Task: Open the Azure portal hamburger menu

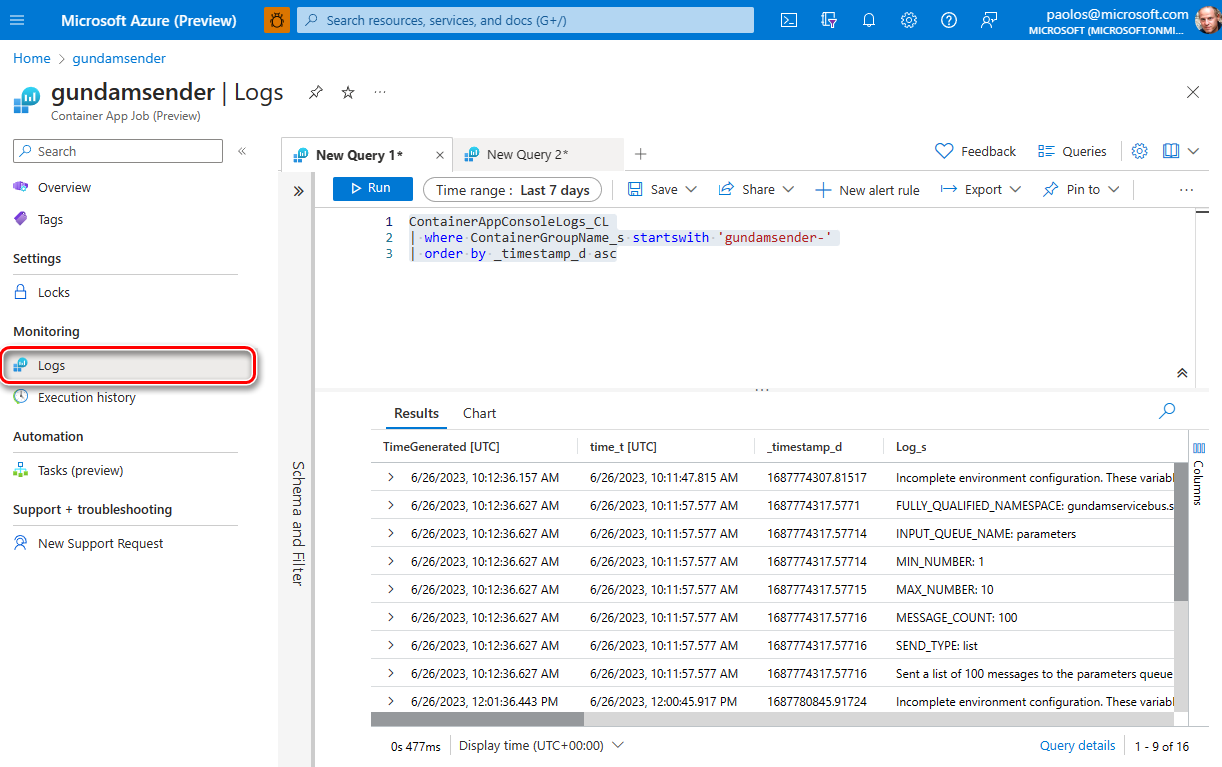Action: 17,20
